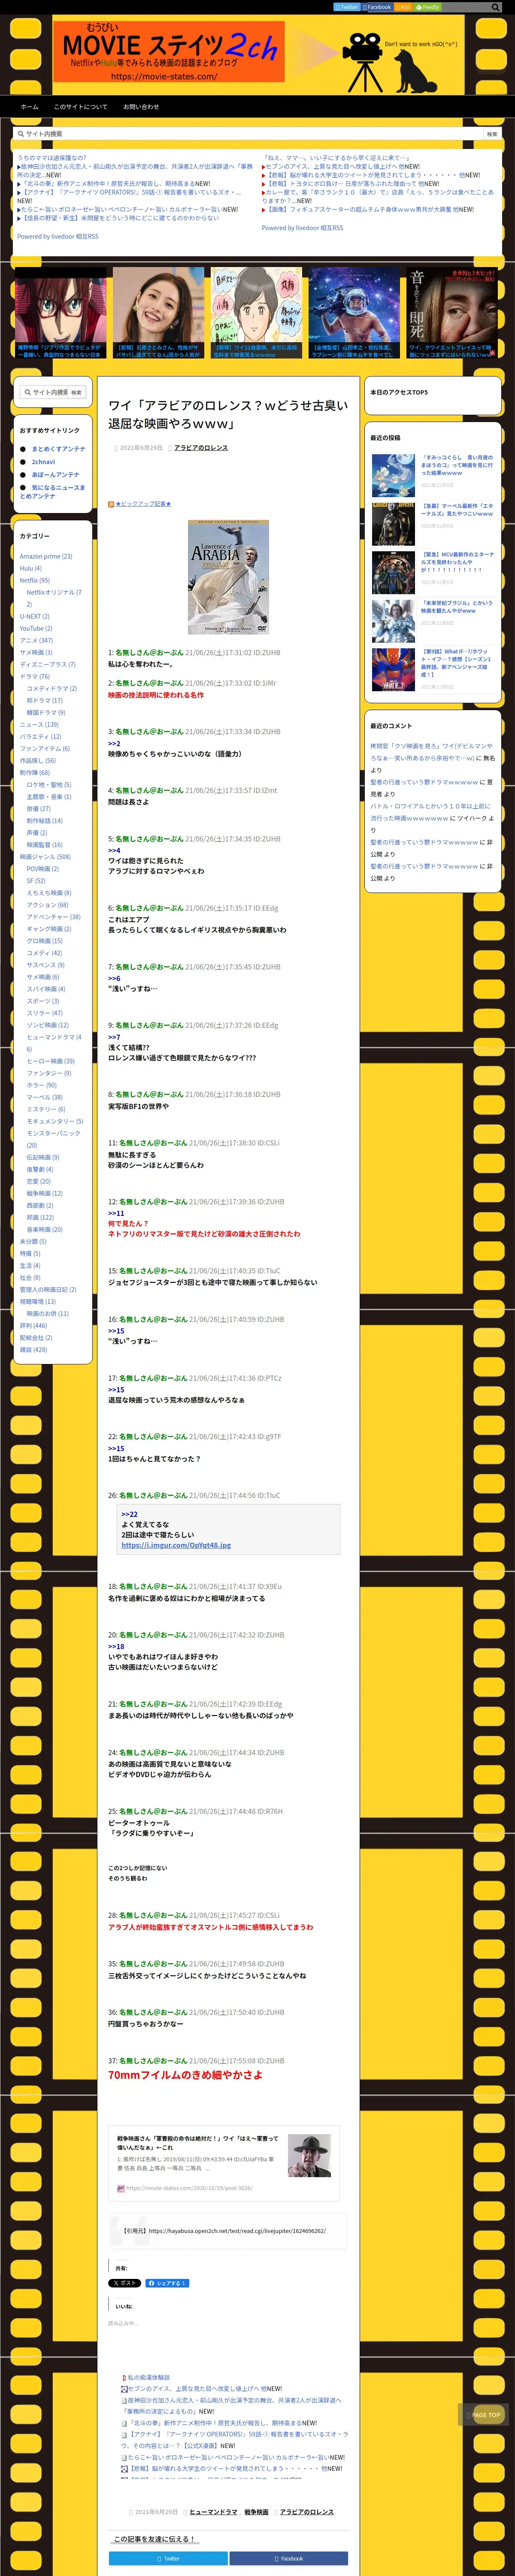Click the 検索 button beside the wide search field
The height and width of the screenshot is (2576, 515).
tap(492, 134)
